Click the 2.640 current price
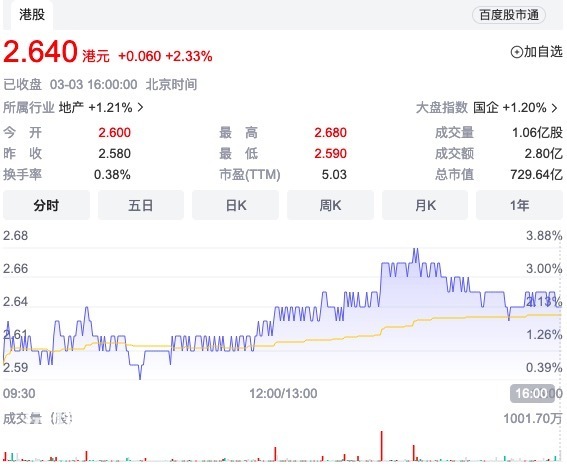Viewport: 567px width, 471px height. [x=40, y=51]
